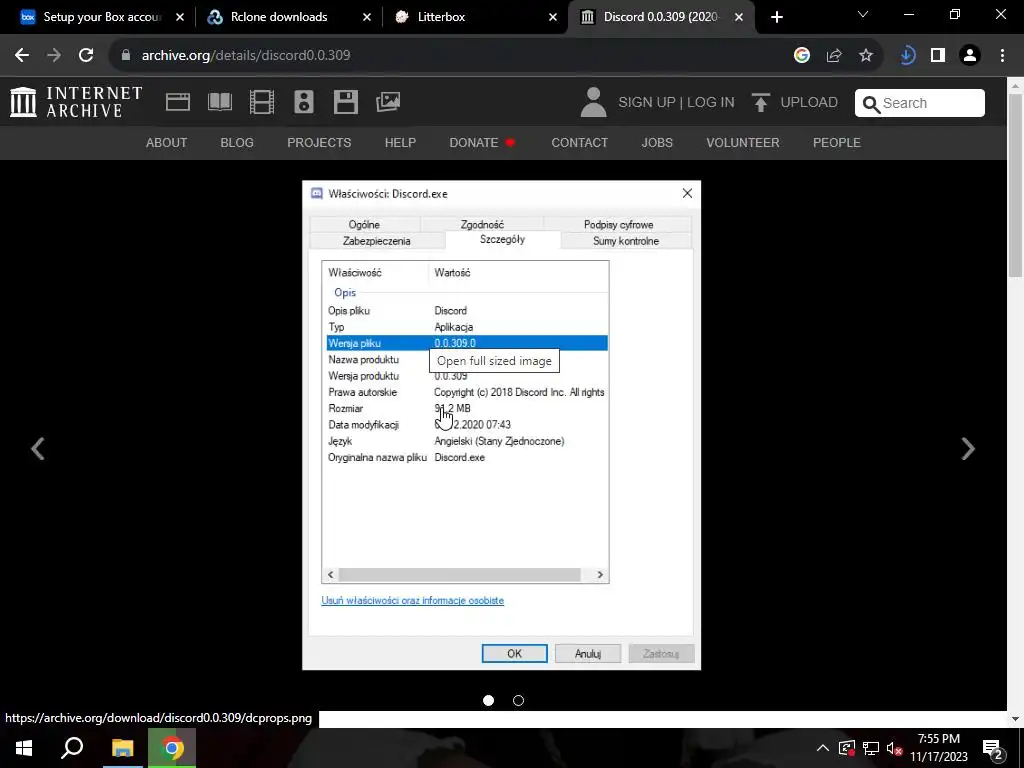Viewport: 1024px width, 768px height.
Task: Open JOBS in the Archive menu
Action: point(657,142)
